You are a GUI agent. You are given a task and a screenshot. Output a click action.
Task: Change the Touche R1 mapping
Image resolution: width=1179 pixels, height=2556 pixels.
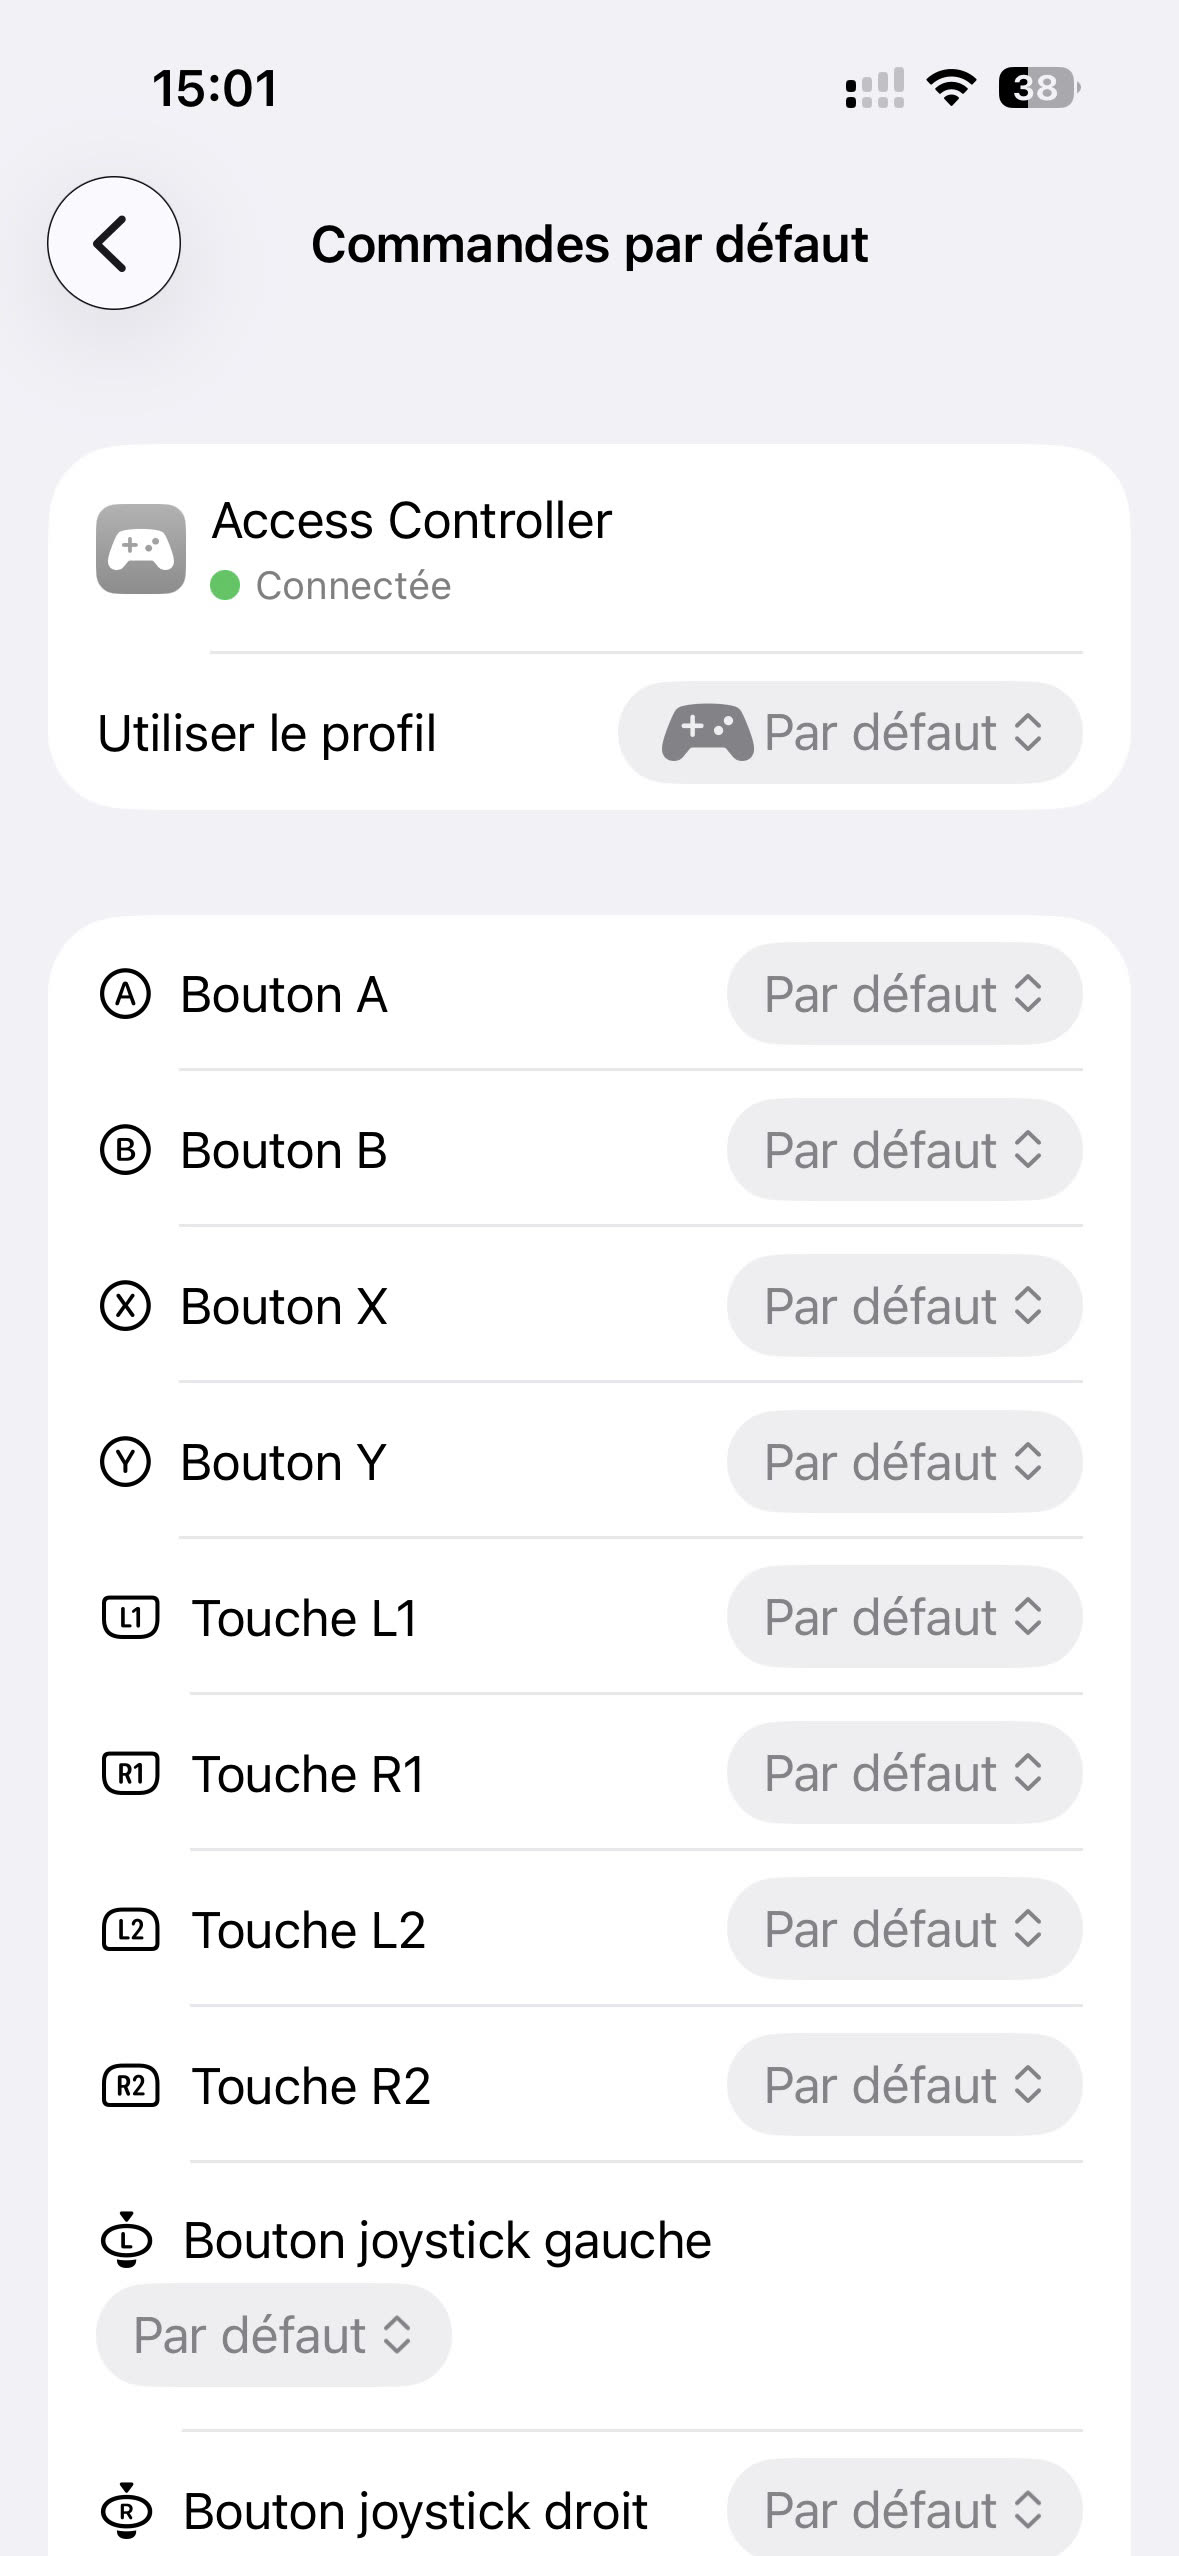tap(904, 1774)
